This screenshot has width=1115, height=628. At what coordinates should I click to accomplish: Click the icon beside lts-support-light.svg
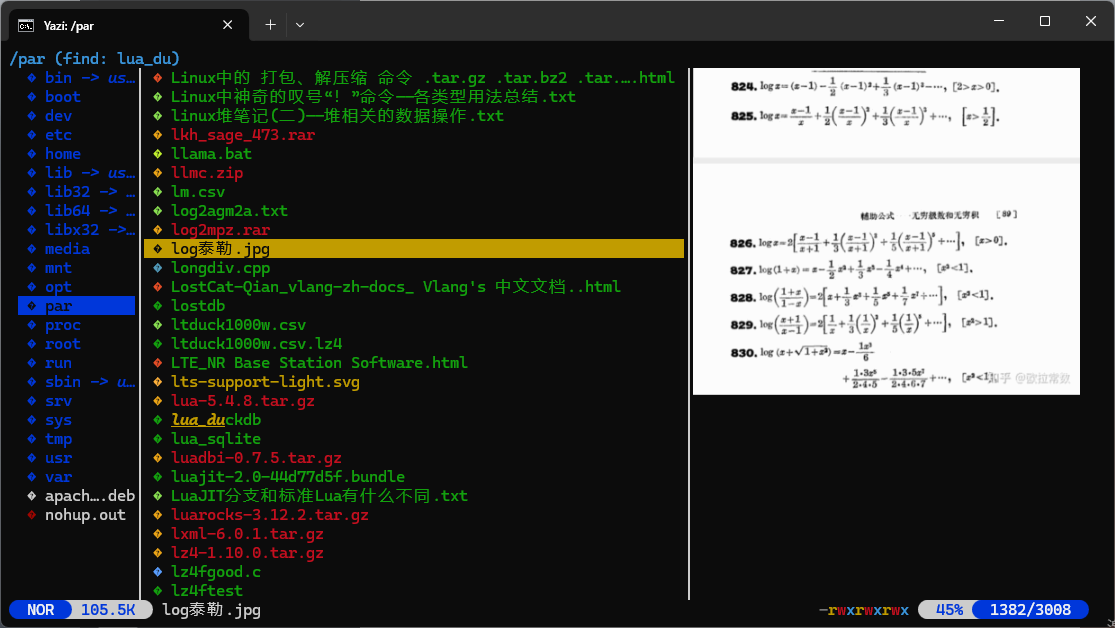[x=158, y=382]
